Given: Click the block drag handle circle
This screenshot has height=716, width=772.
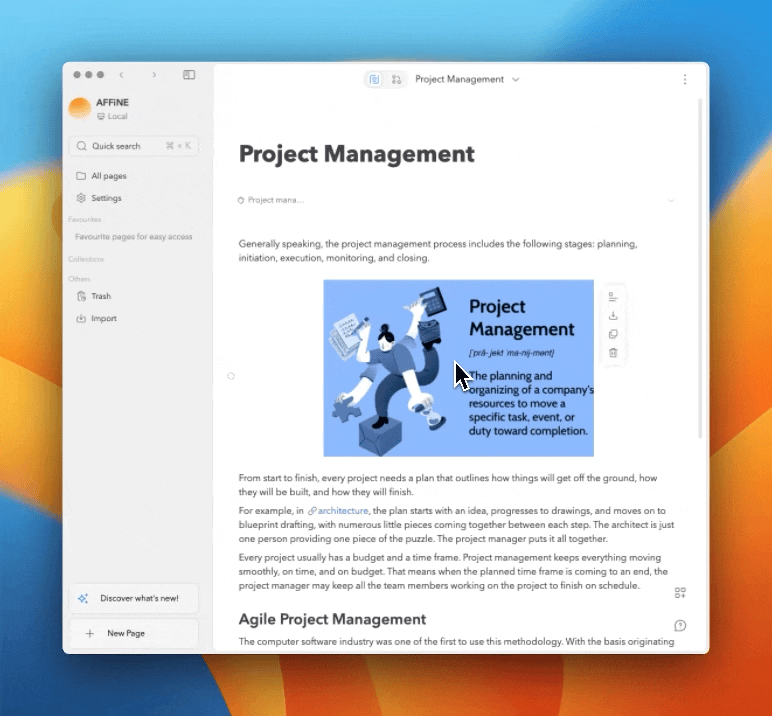Looking at the screenshot, I should [231, 376].
